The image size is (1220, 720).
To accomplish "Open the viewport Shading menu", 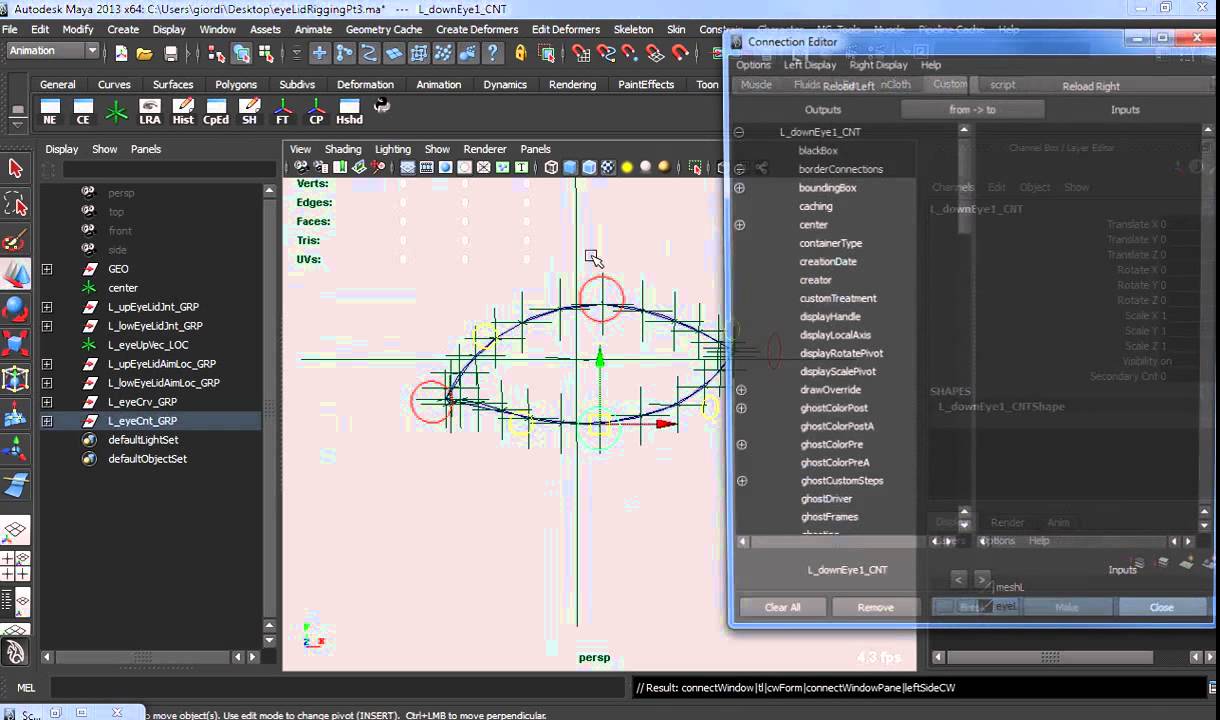I will coord(343,149).
